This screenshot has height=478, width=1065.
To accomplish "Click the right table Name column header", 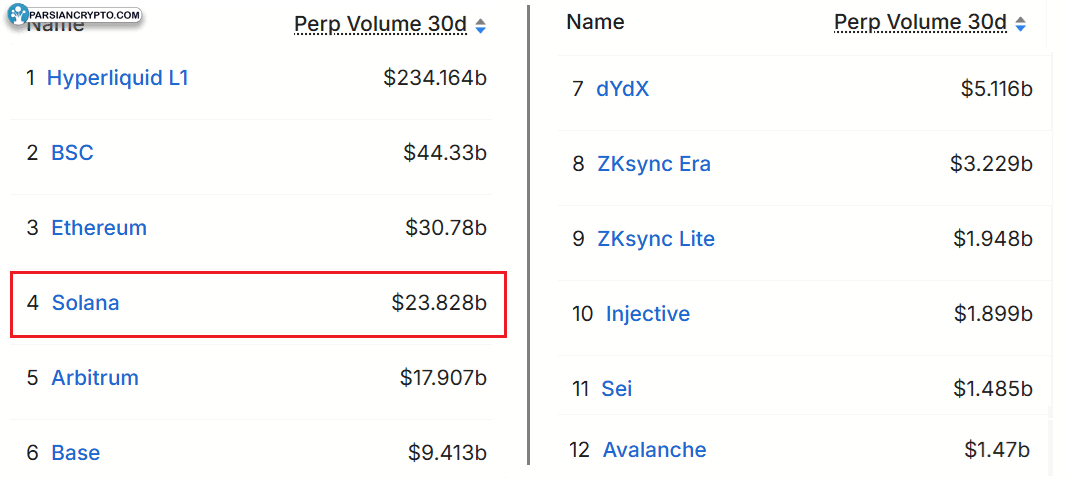I will pos(595,22).
